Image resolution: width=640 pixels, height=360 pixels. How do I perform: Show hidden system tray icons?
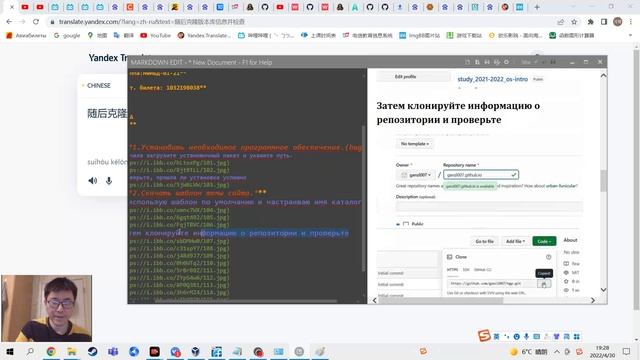click(x=557, y=351)
